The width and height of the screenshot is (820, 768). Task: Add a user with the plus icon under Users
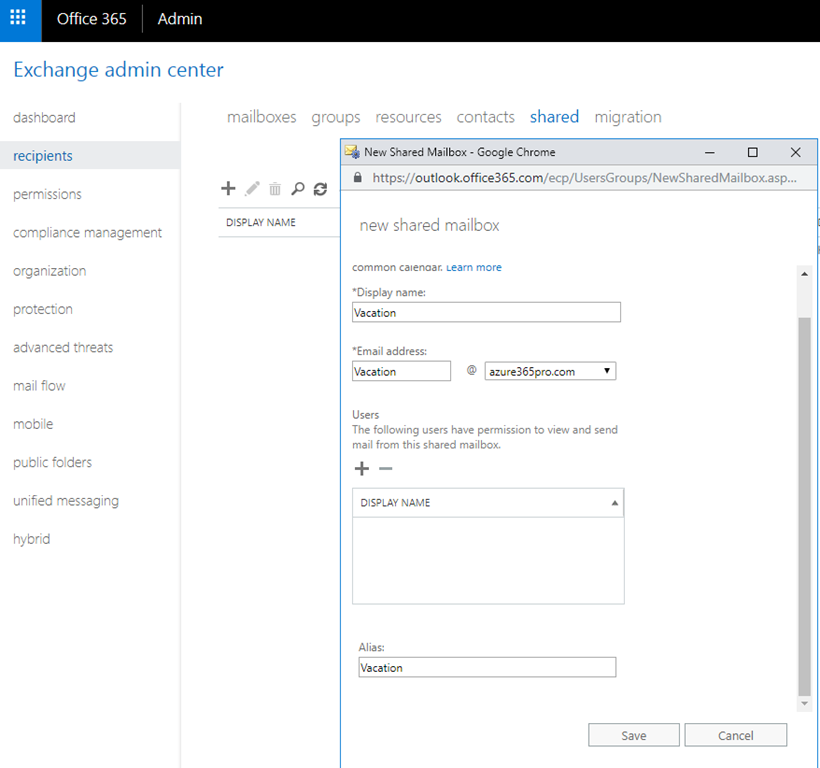(362, 468)
